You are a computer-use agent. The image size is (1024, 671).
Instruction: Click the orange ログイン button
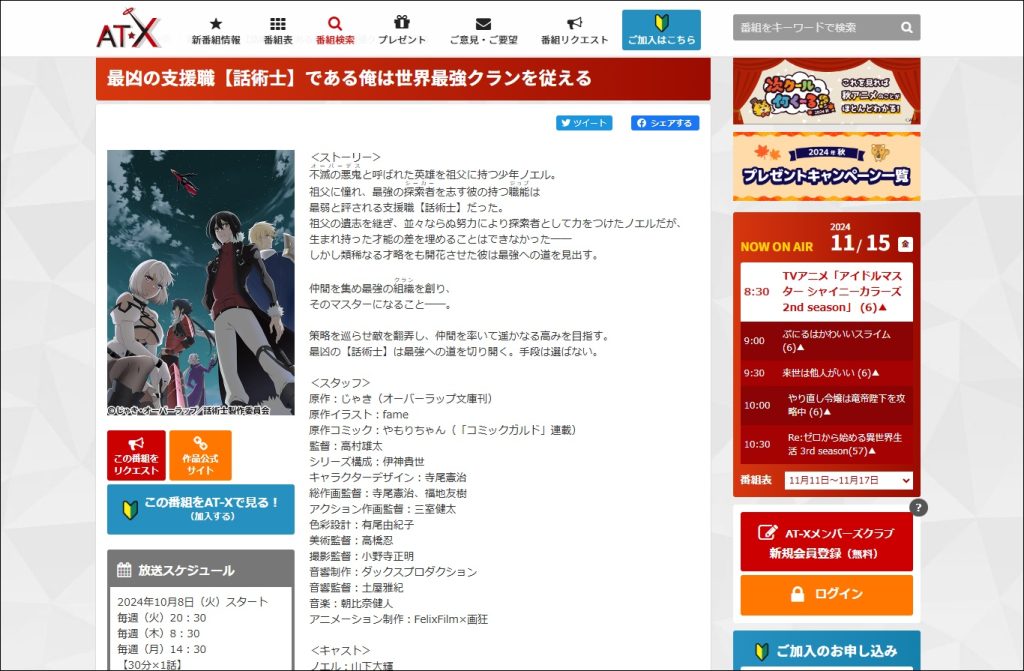click(826, 594)
